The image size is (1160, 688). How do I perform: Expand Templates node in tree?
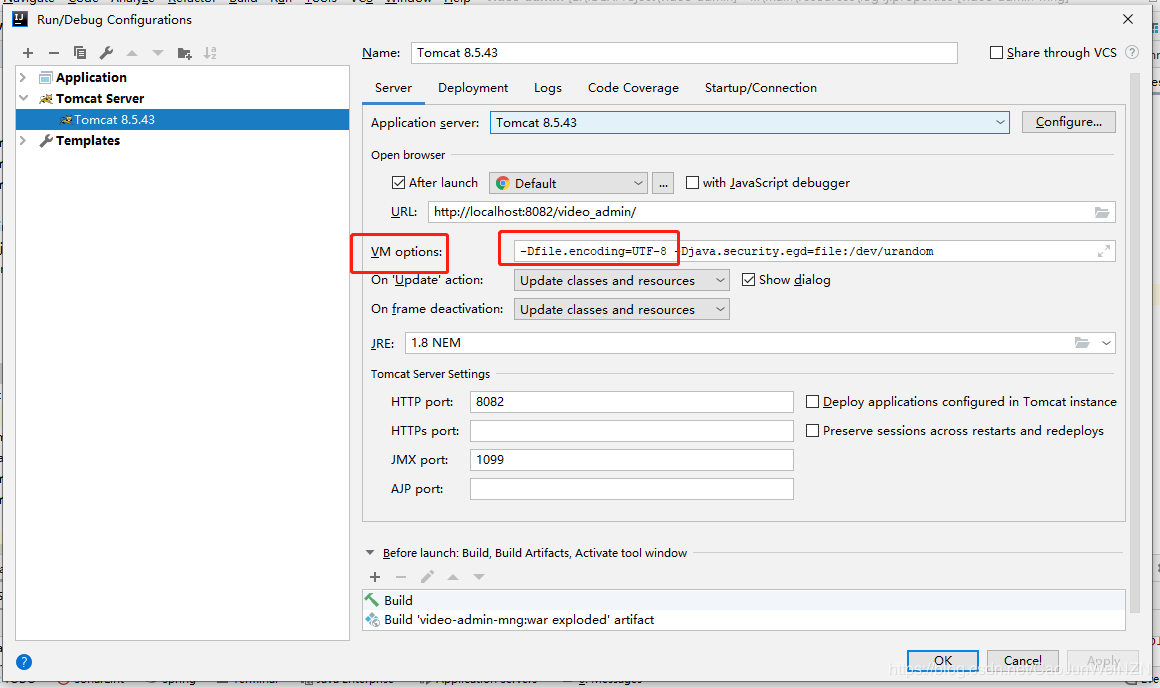point(23,140)
